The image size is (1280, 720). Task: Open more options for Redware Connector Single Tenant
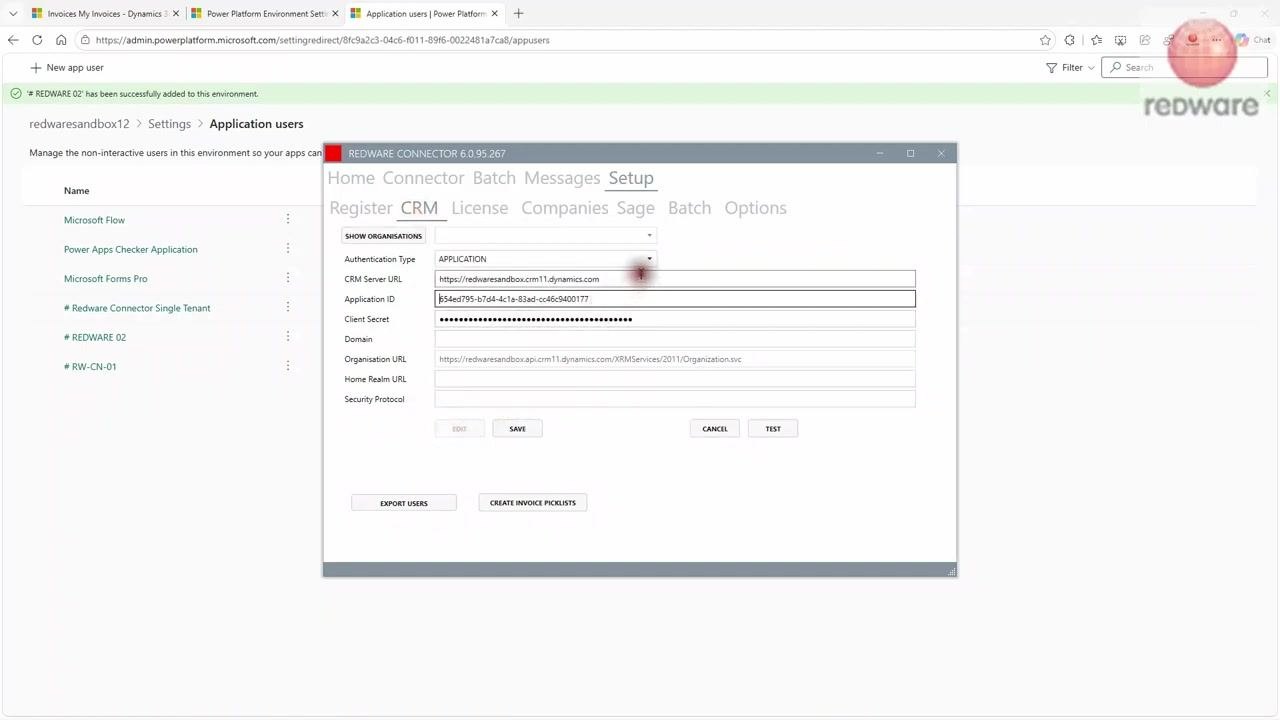[x=288, y=307]
